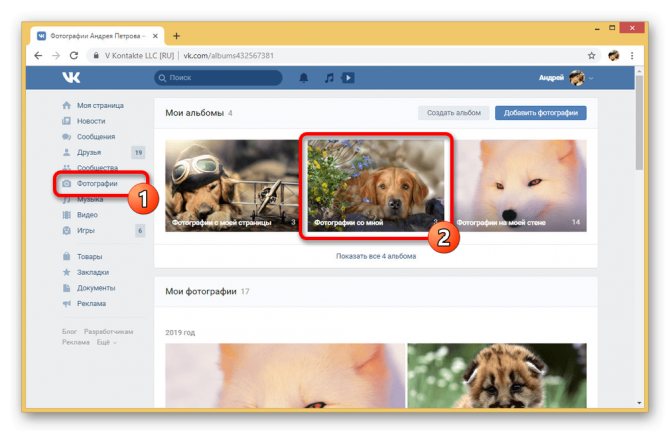Click the Добавить фотографии button
Screen dimensions: 670x434
pyautogui.click(x=541, y=113)
